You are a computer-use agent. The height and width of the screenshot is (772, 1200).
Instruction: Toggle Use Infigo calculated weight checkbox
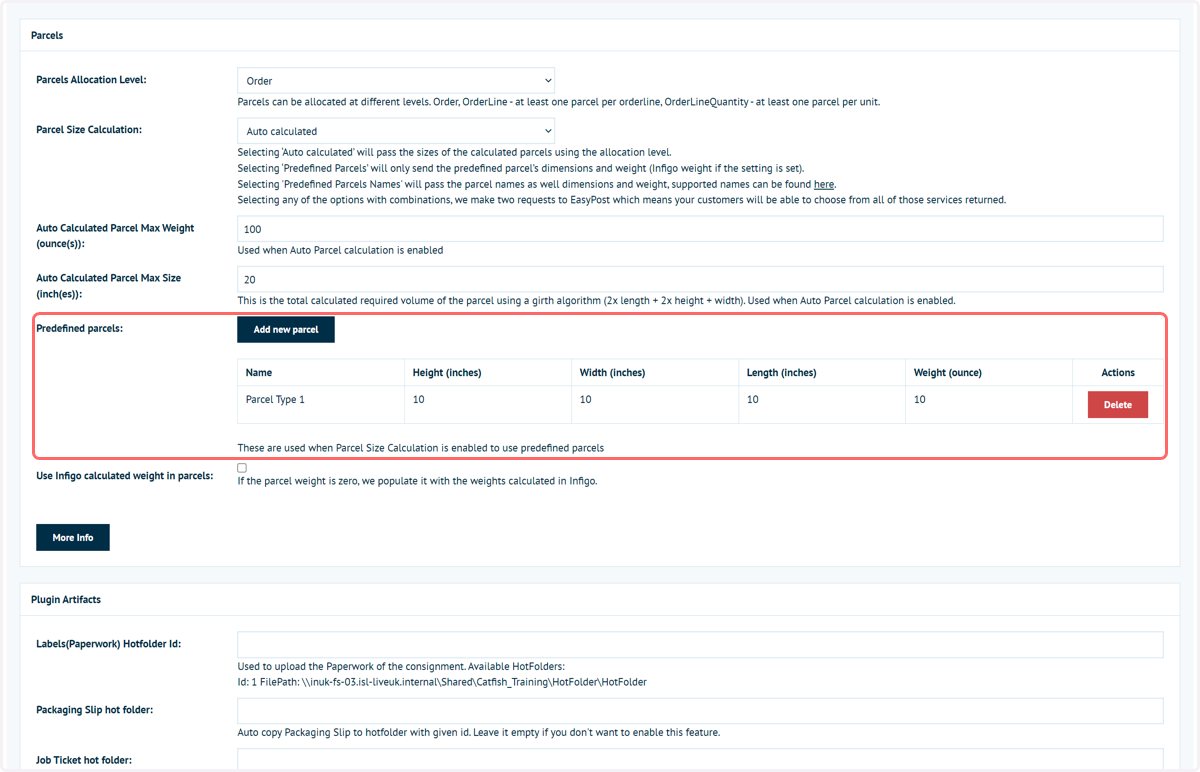(242, 467)
